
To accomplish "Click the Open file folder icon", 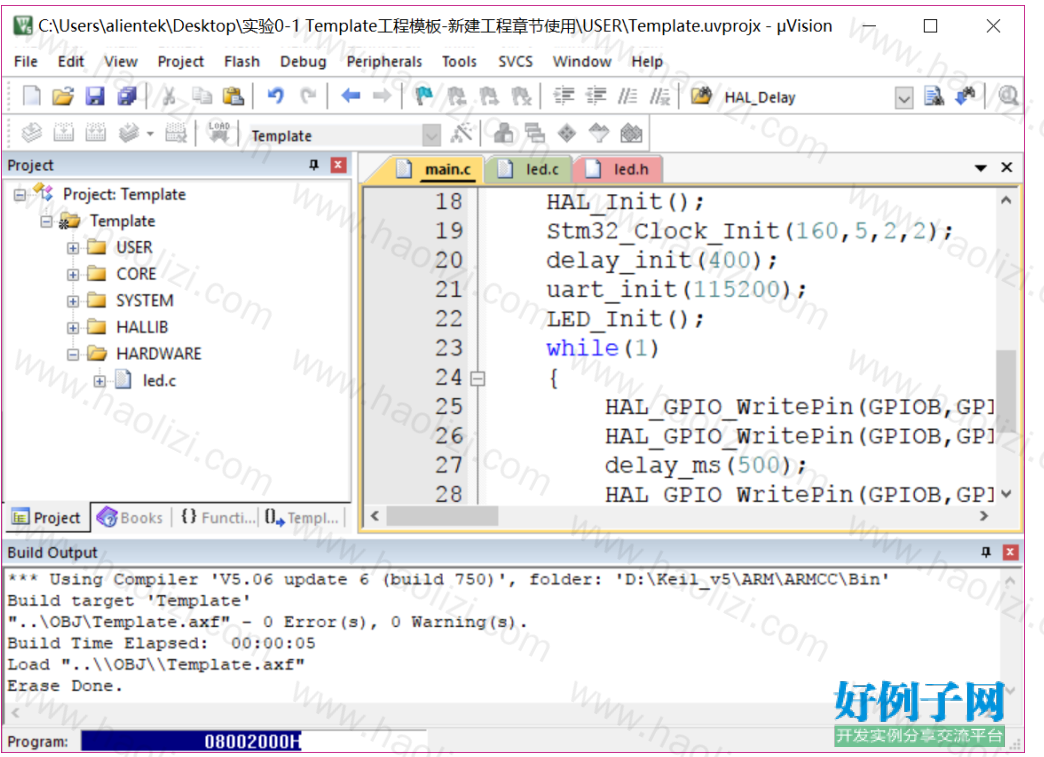I will [63, 96].
